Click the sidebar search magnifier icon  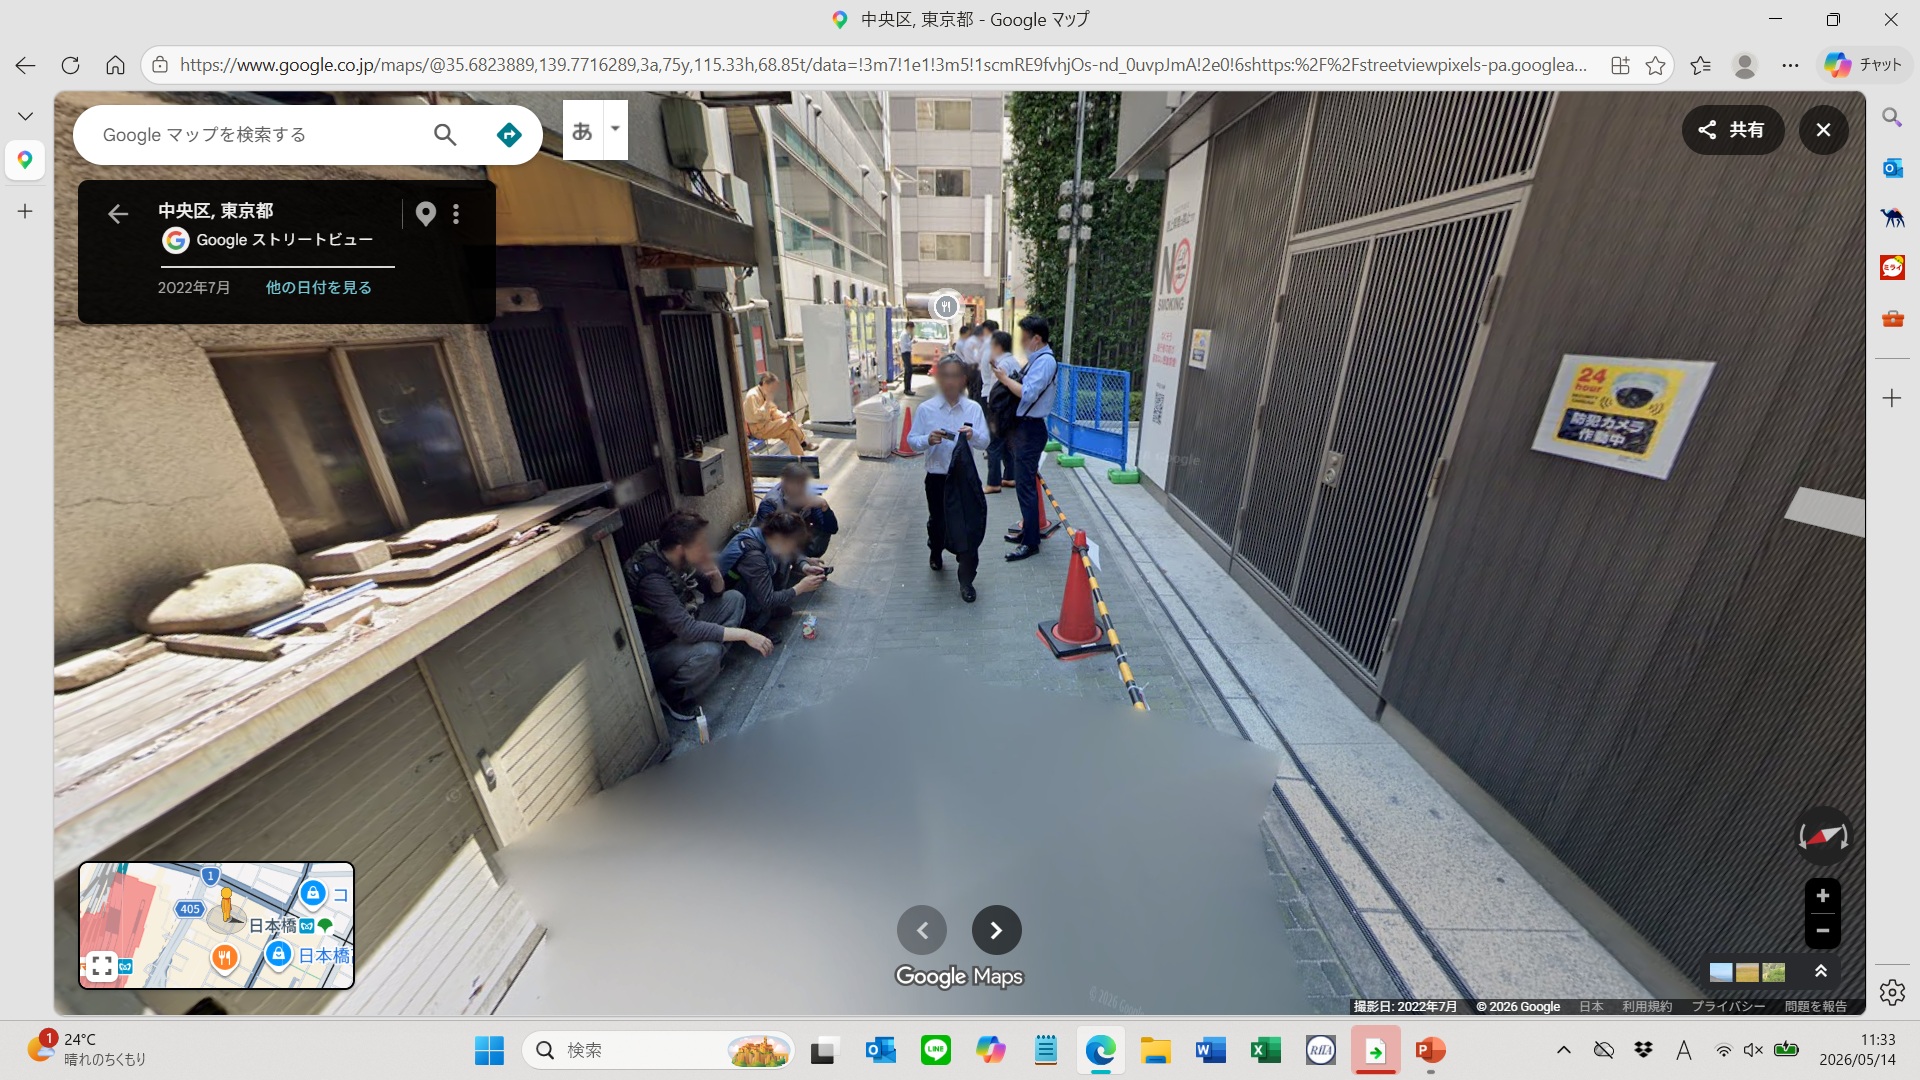click(x=1892, y=117)
